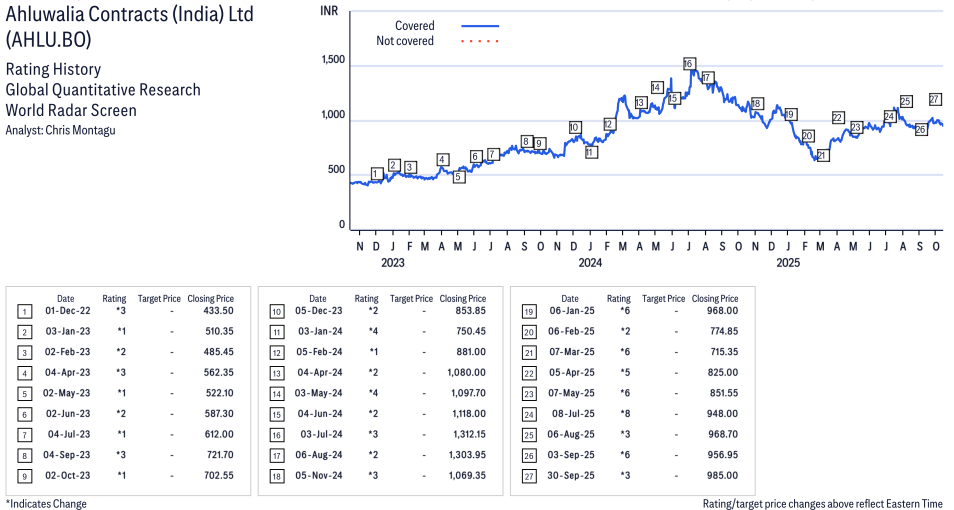Click the boxed number 1 in the table

(x=24, y=311)
